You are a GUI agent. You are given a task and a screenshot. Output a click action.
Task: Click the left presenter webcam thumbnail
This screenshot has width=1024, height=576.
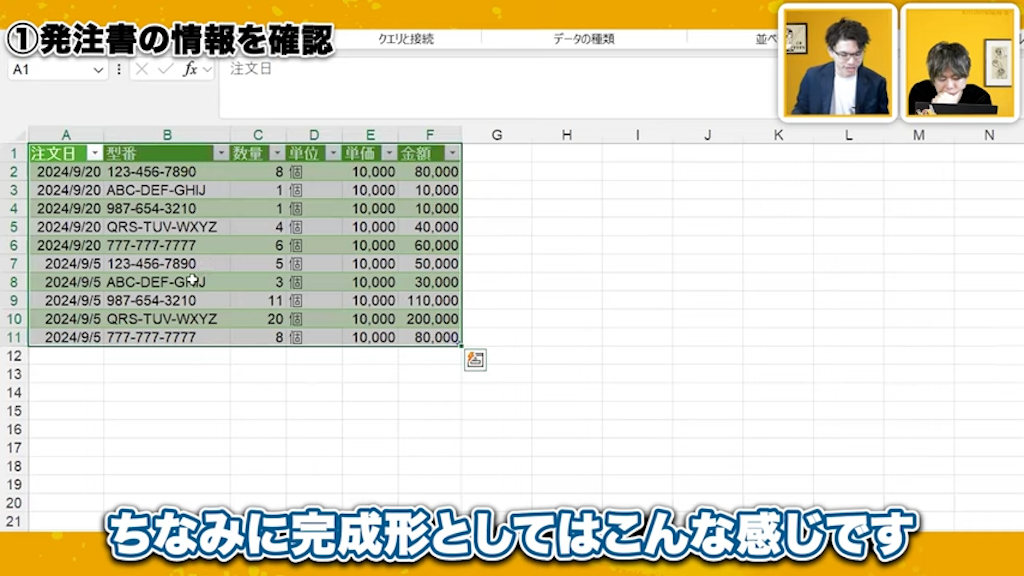coord(837,62)
